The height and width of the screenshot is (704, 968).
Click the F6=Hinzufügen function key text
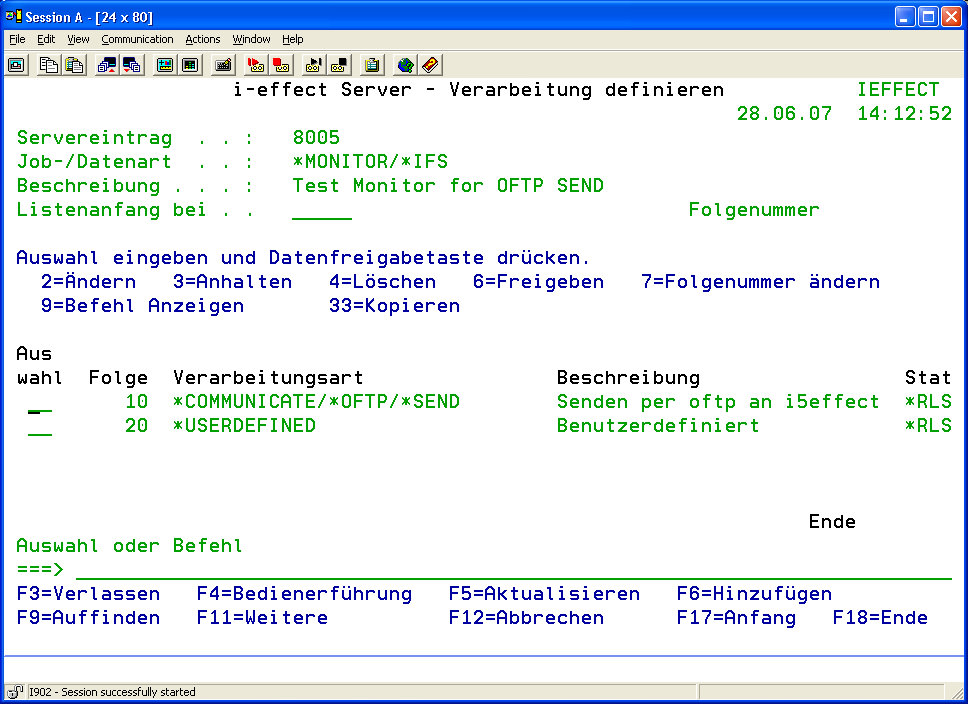(754, 594)
